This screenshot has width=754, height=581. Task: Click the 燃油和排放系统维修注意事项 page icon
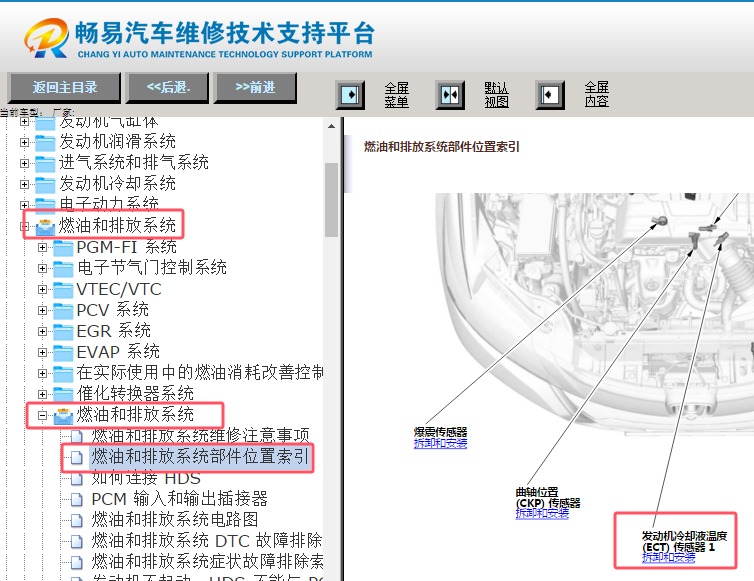(x=76, y=436)
